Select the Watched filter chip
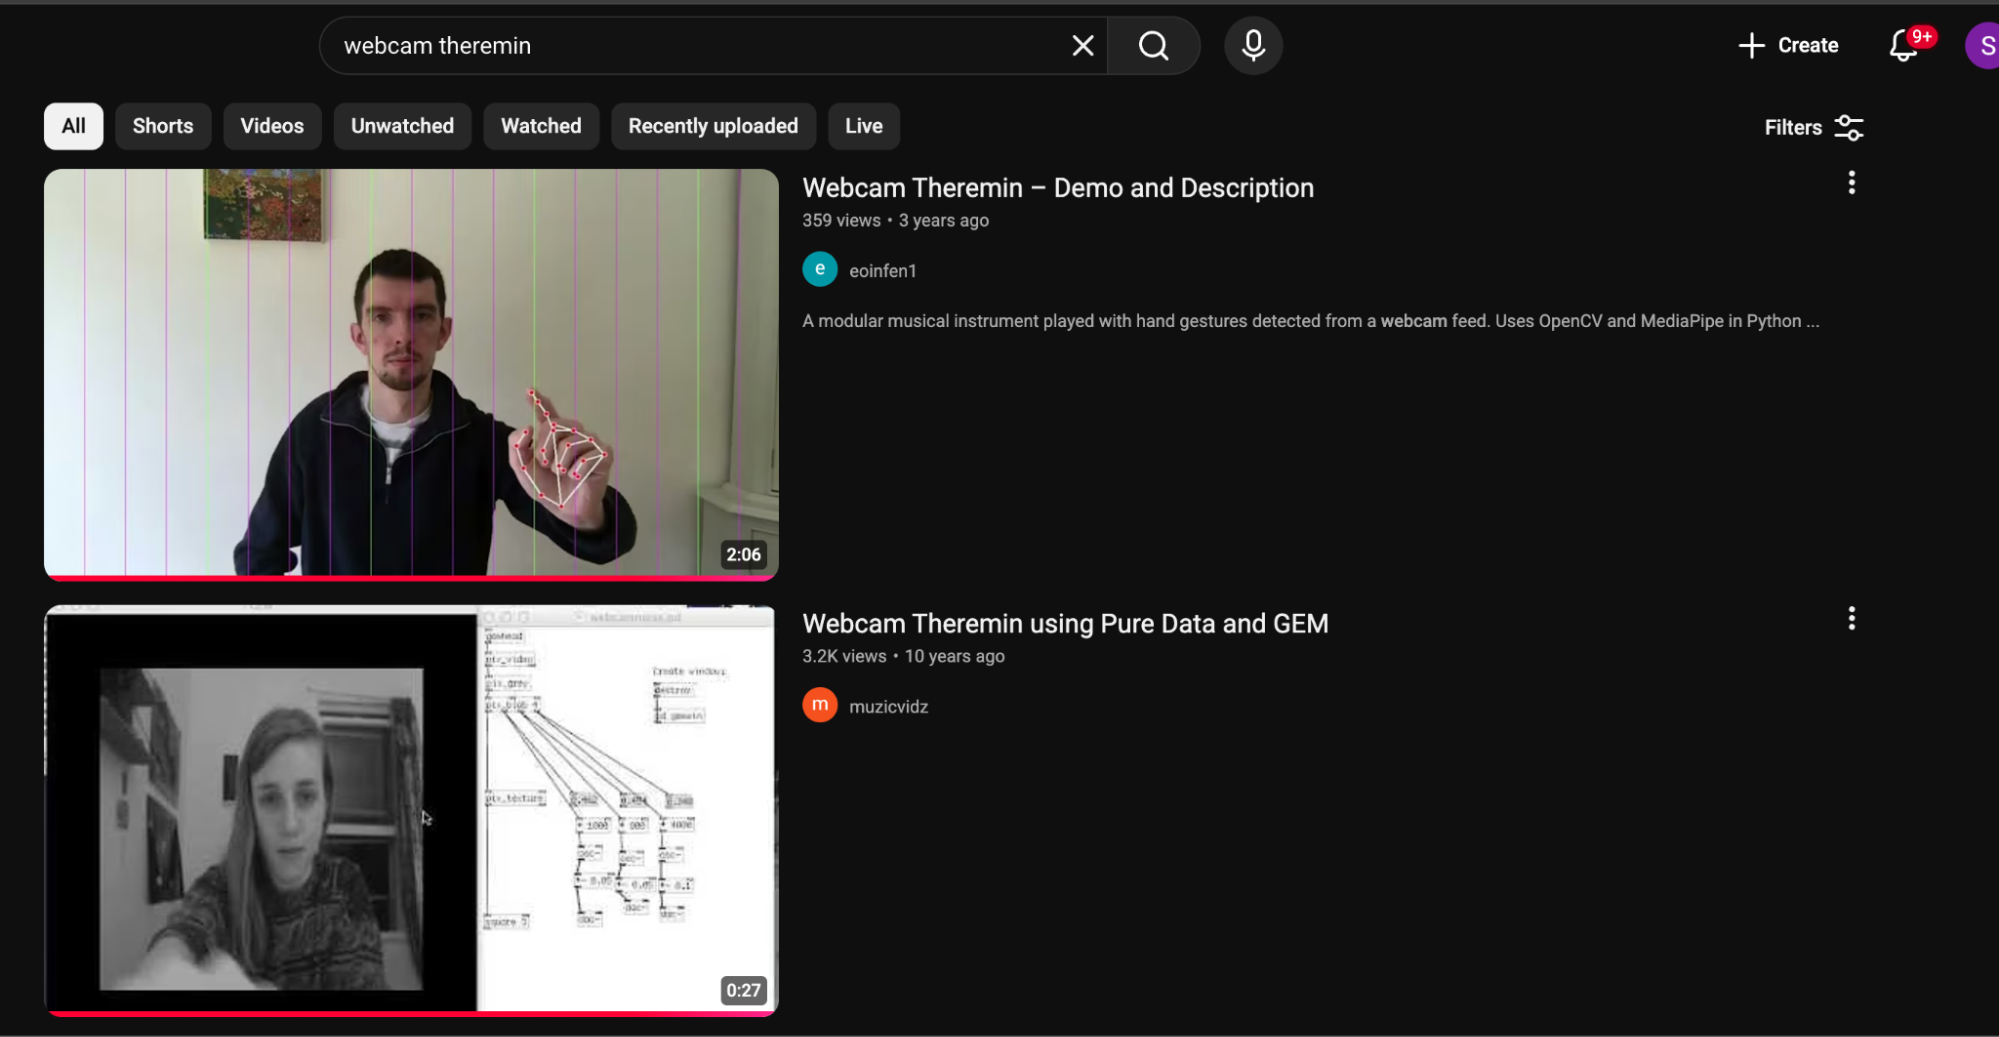 coord(541,126)
